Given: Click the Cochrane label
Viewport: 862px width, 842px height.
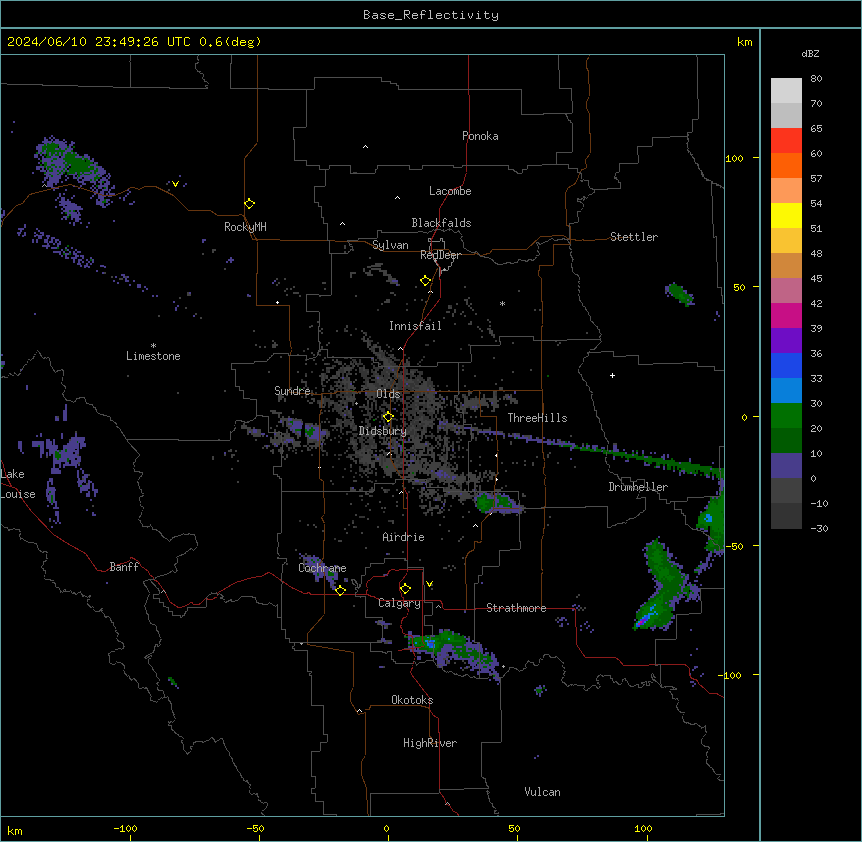Looking at the screenshot, I should [322, 568].
